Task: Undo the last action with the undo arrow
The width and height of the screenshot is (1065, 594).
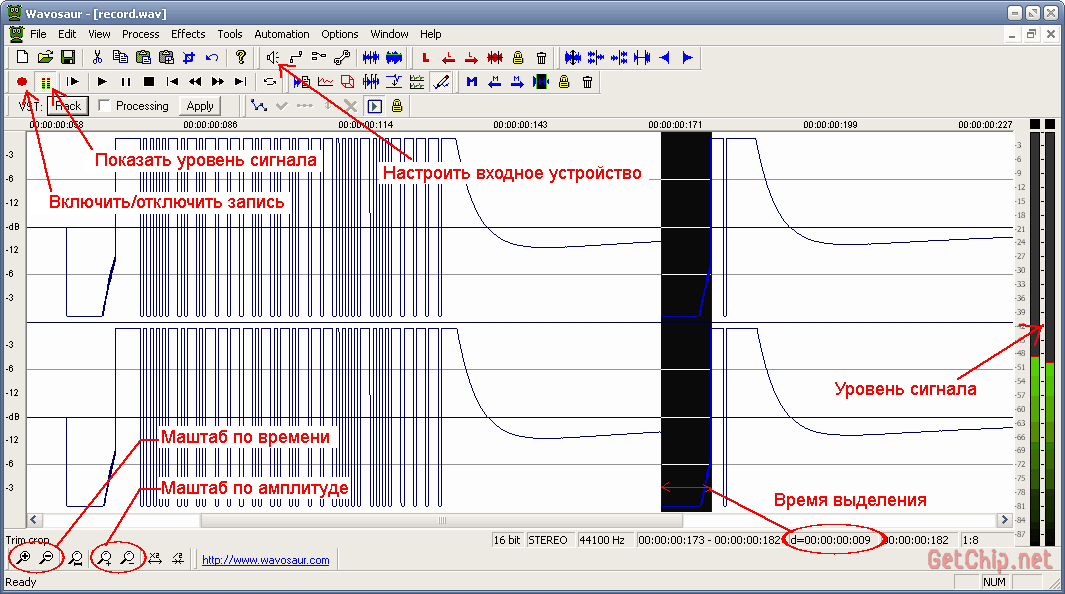Action: pos(212,58)
